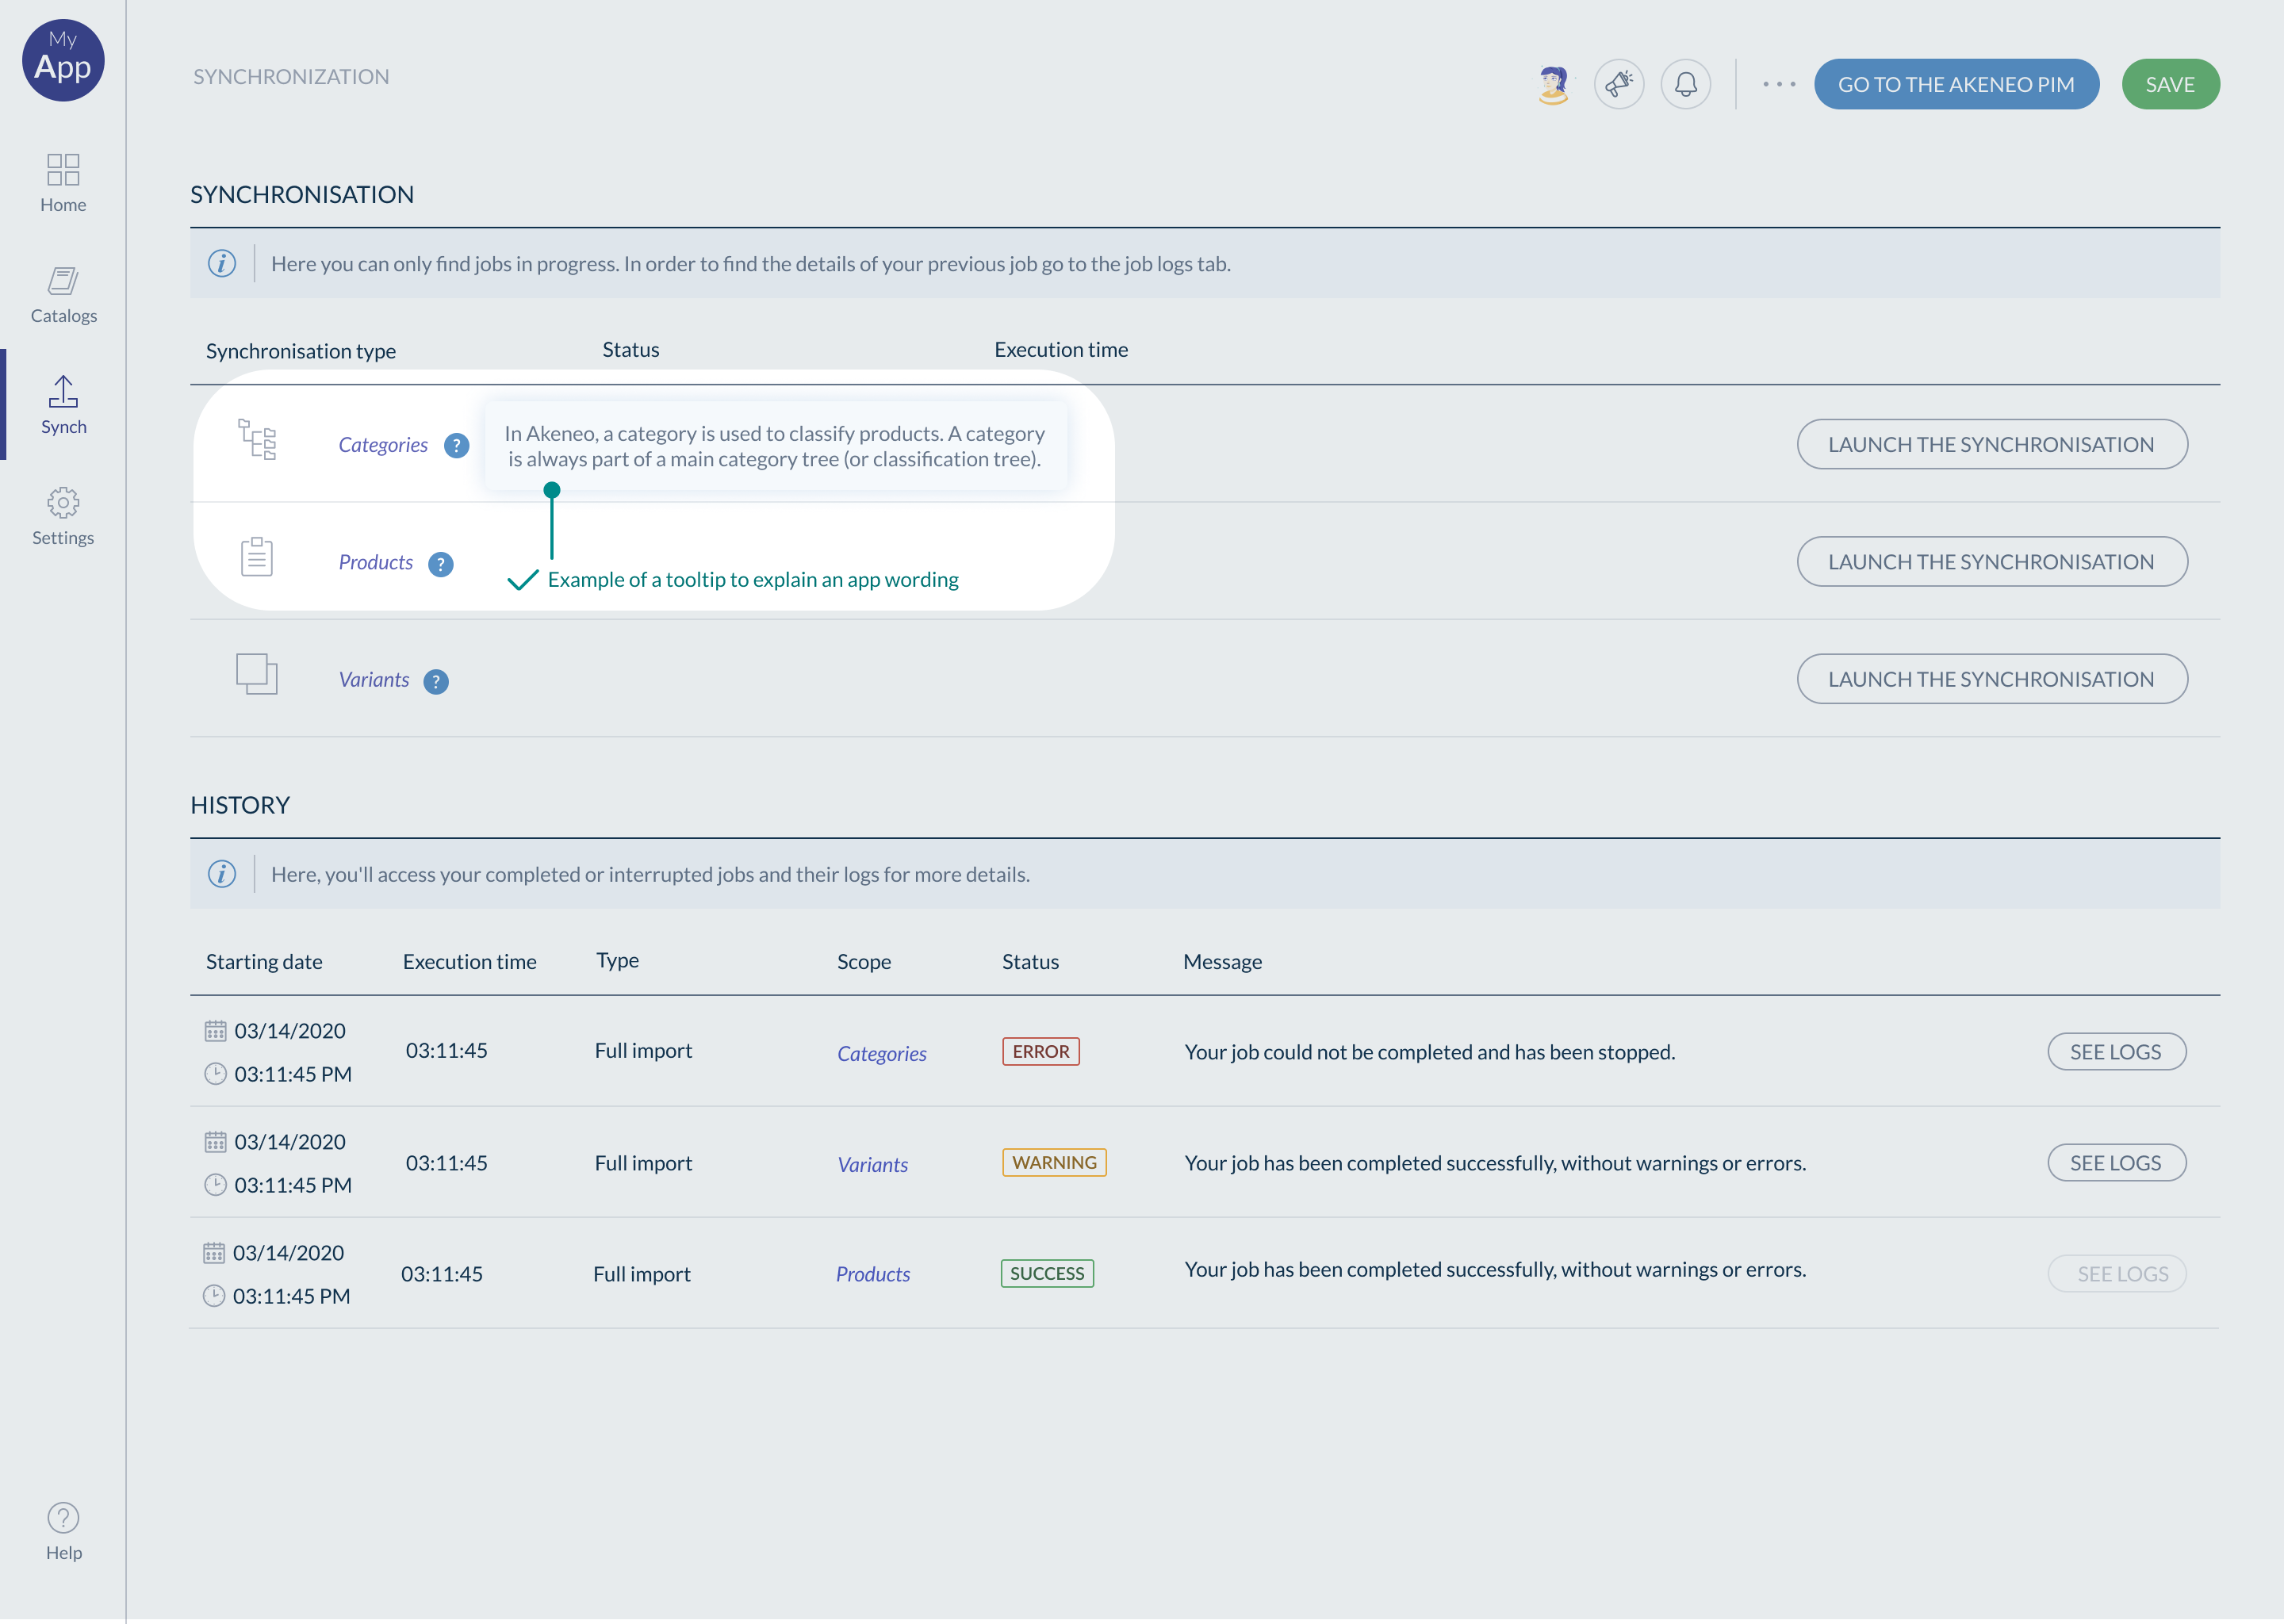Open Catalogs in the sidebar
The height and width of the screenshot is (1624, 2284).
tap(63, 294)
